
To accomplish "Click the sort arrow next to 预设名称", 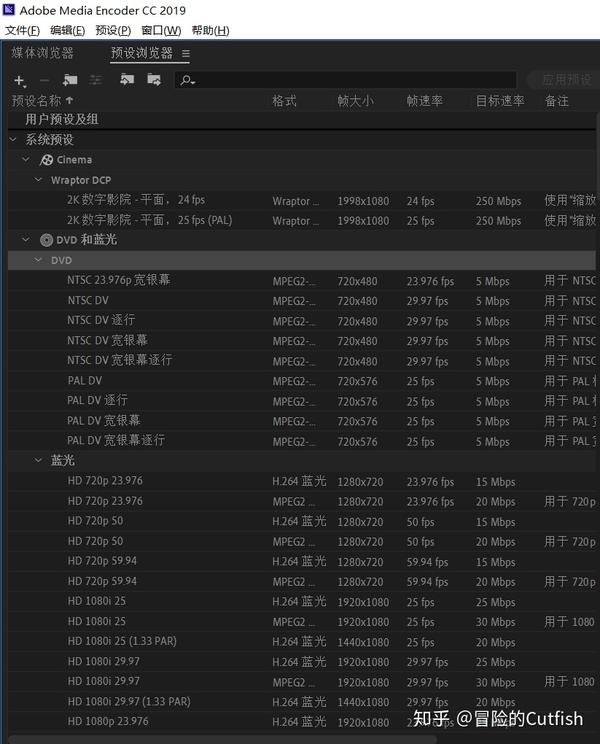I will 70,100.
